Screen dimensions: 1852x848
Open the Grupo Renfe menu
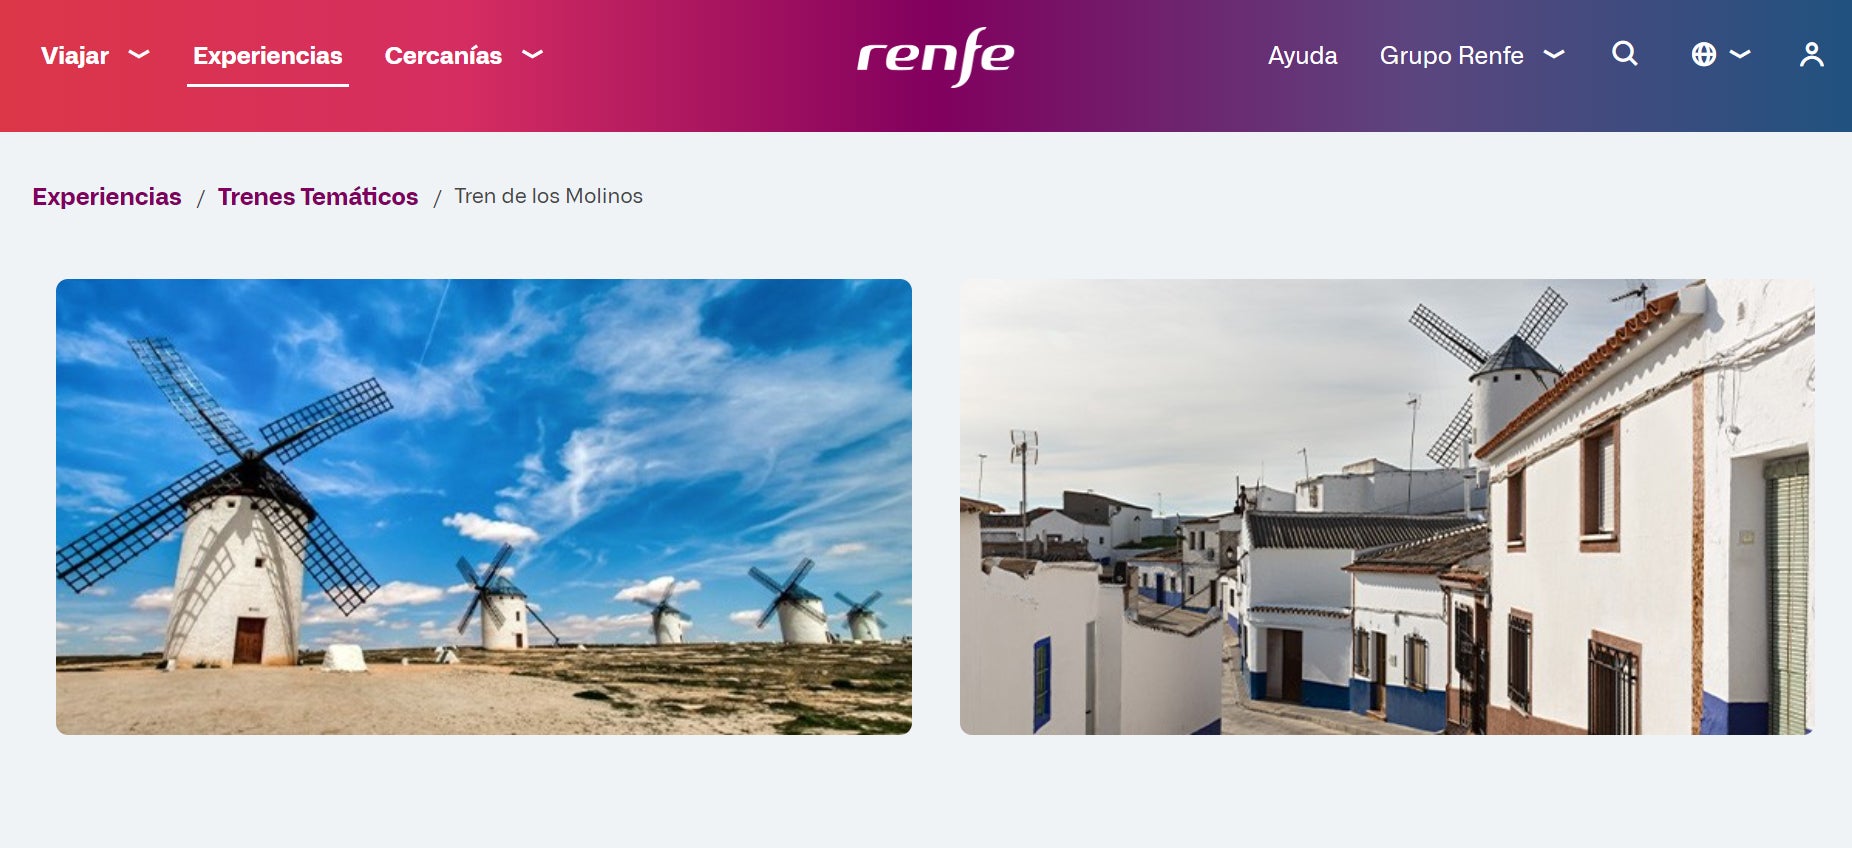[x=1452, y=56]
